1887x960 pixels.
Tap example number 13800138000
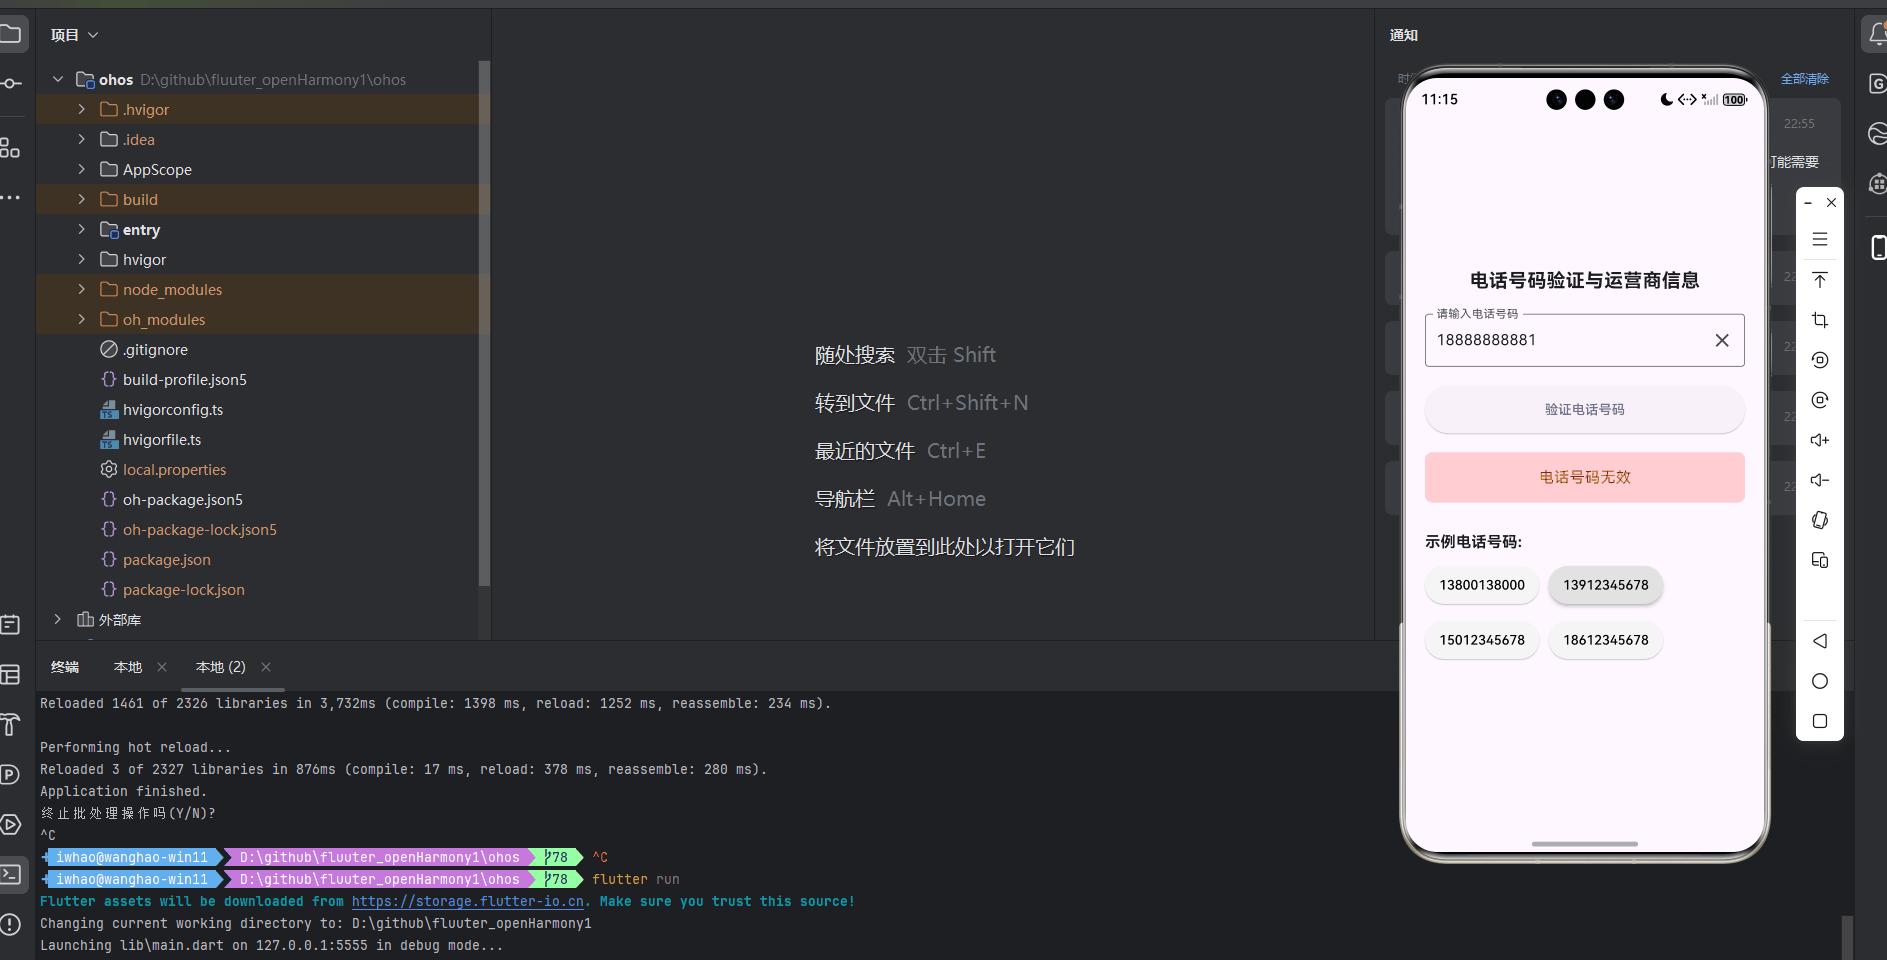click(1482, 585)
